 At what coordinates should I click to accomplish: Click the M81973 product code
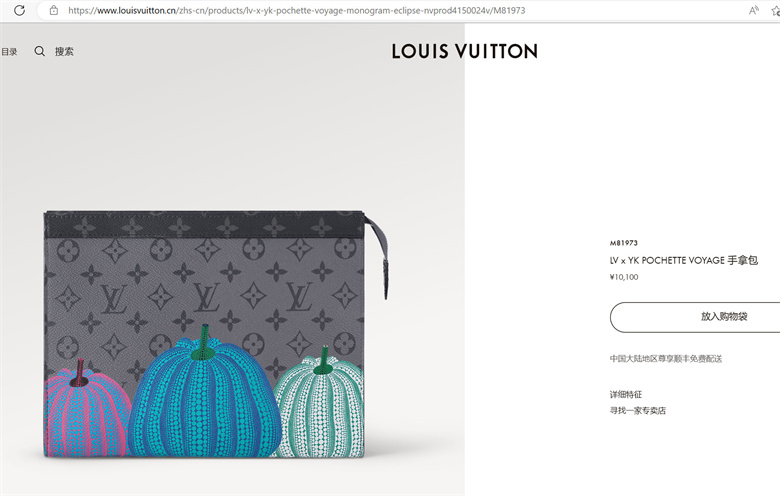[x=624, y=243]
